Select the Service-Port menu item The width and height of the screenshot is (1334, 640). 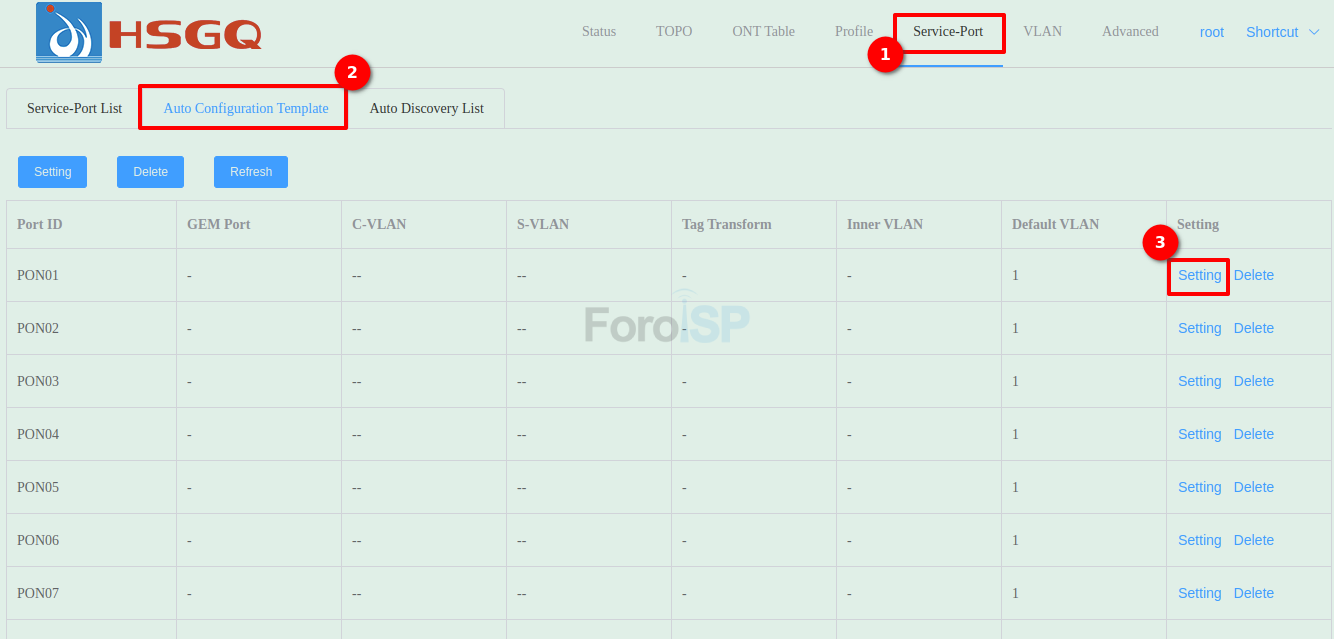tap(948, 32)
